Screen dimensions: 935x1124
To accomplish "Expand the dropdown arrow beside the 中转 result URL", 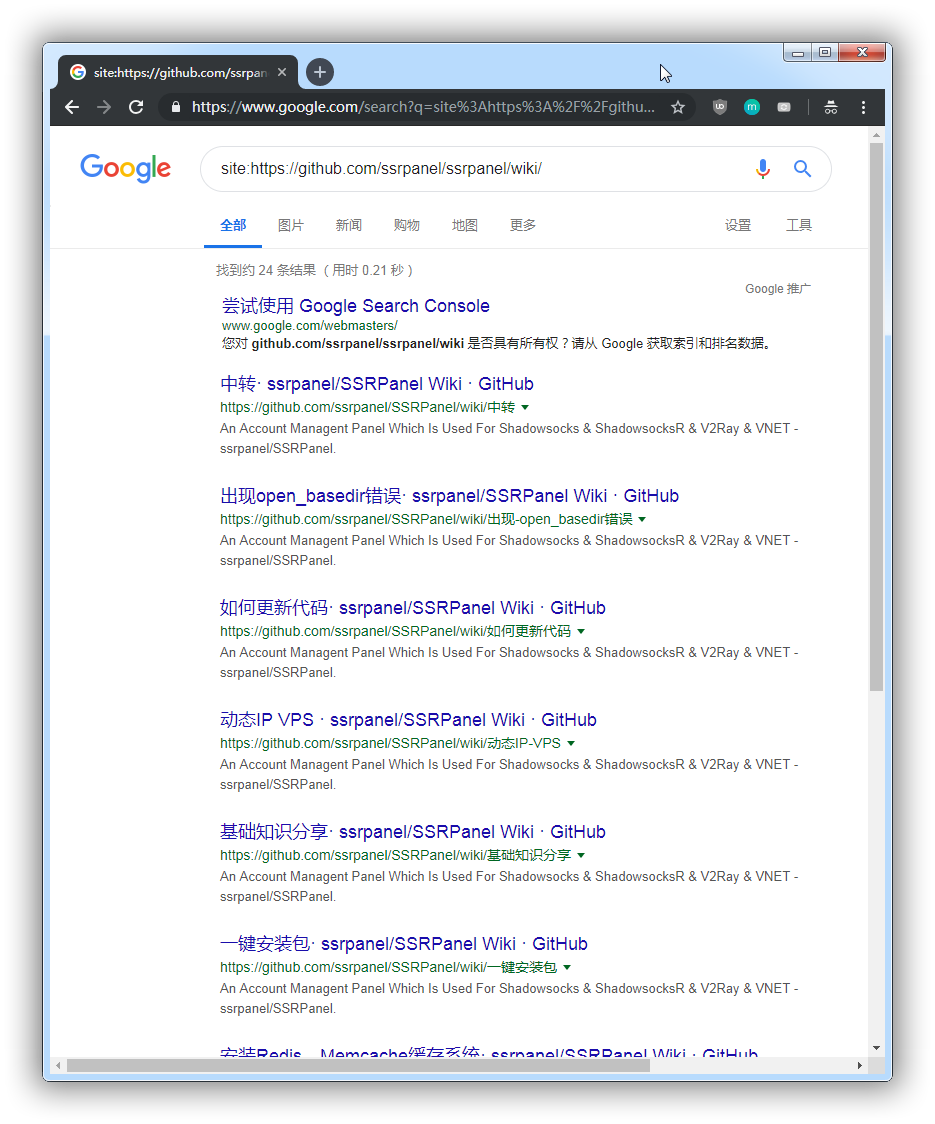I will pyautogui.click(x=525, y=407).
